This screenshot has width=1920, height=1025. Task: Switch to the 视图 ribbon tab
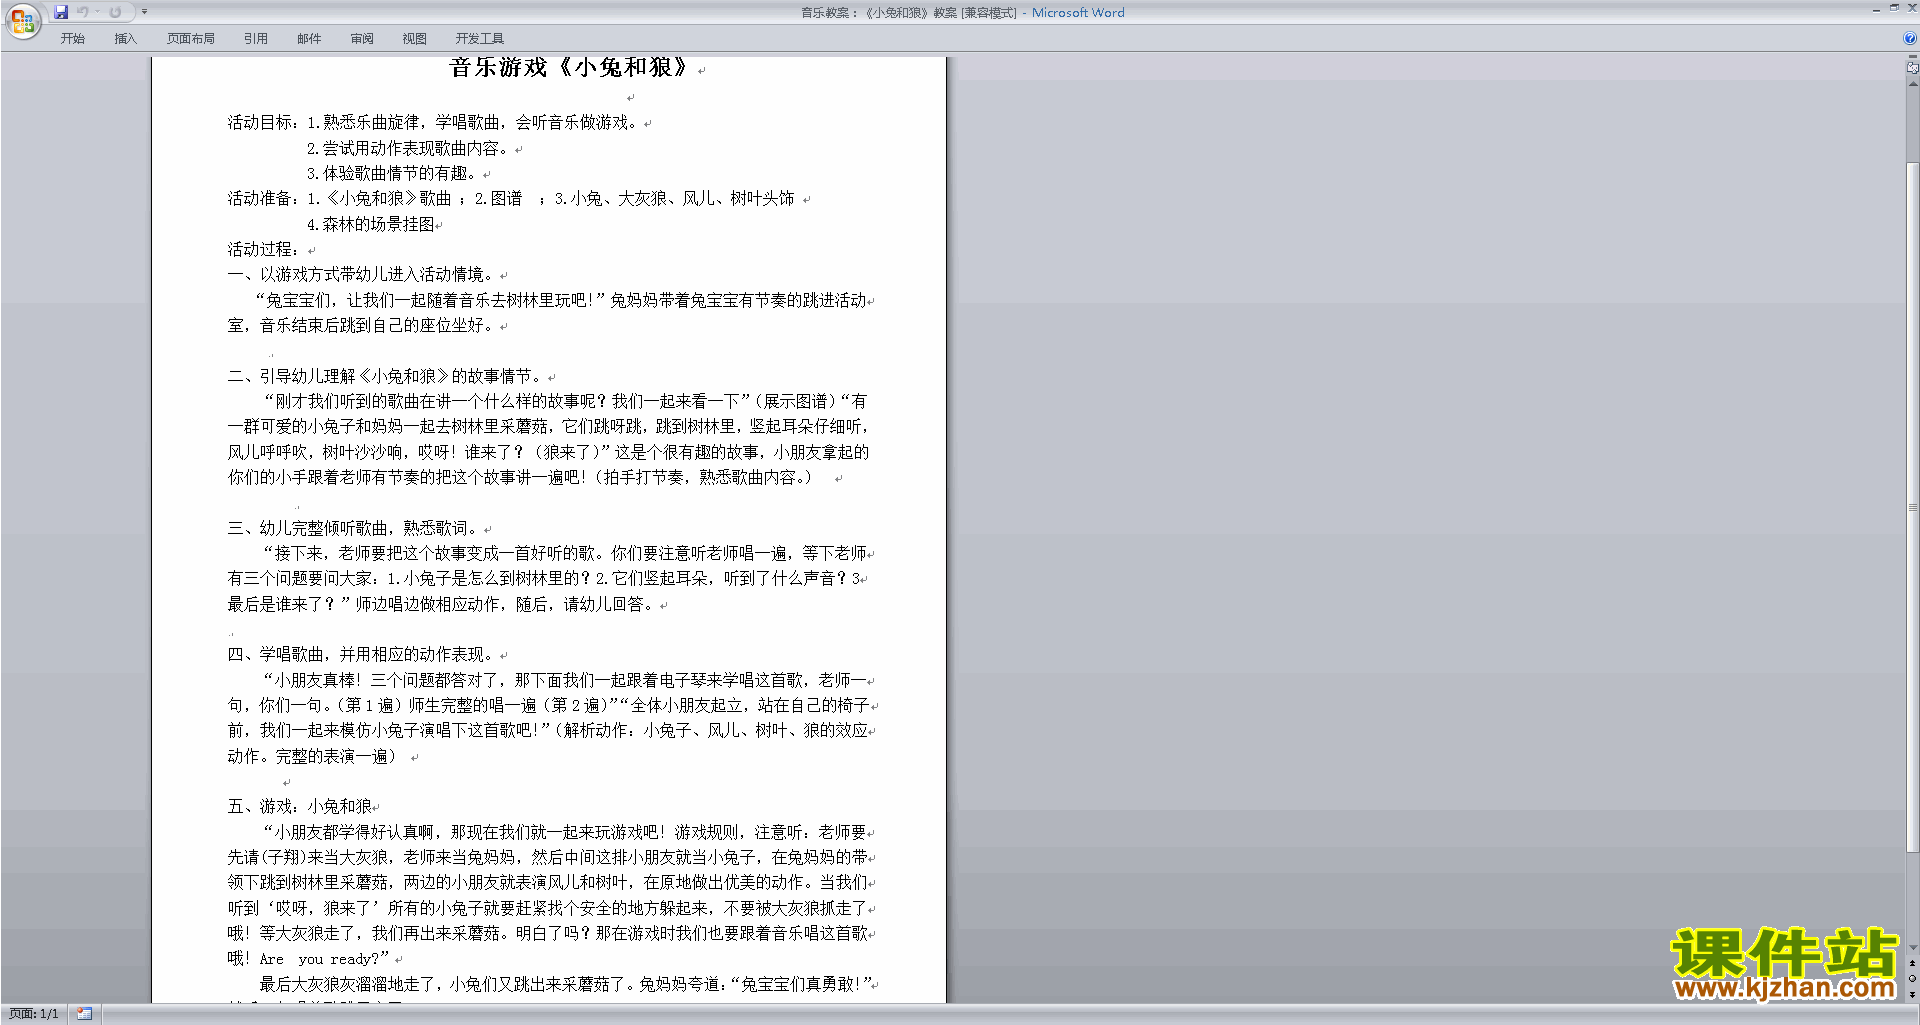(x=415, y=39)
